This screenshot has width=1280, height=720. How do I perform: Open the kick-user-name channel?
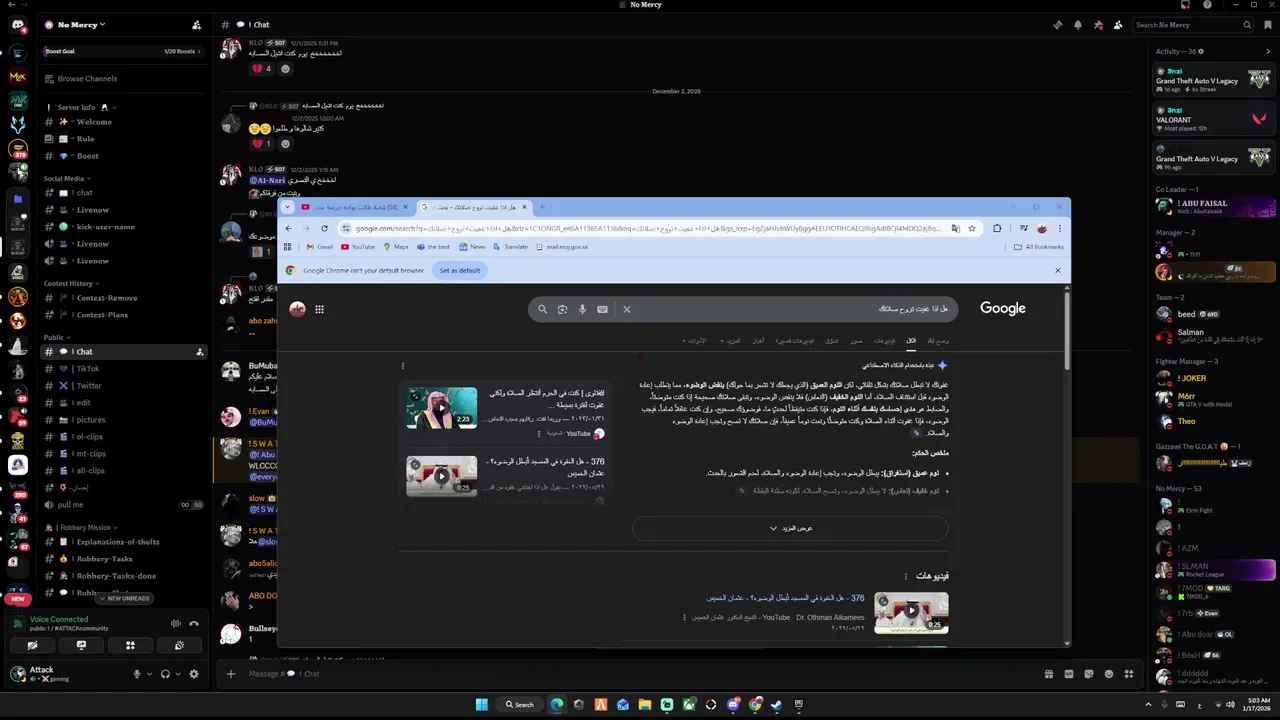[124, 227]
